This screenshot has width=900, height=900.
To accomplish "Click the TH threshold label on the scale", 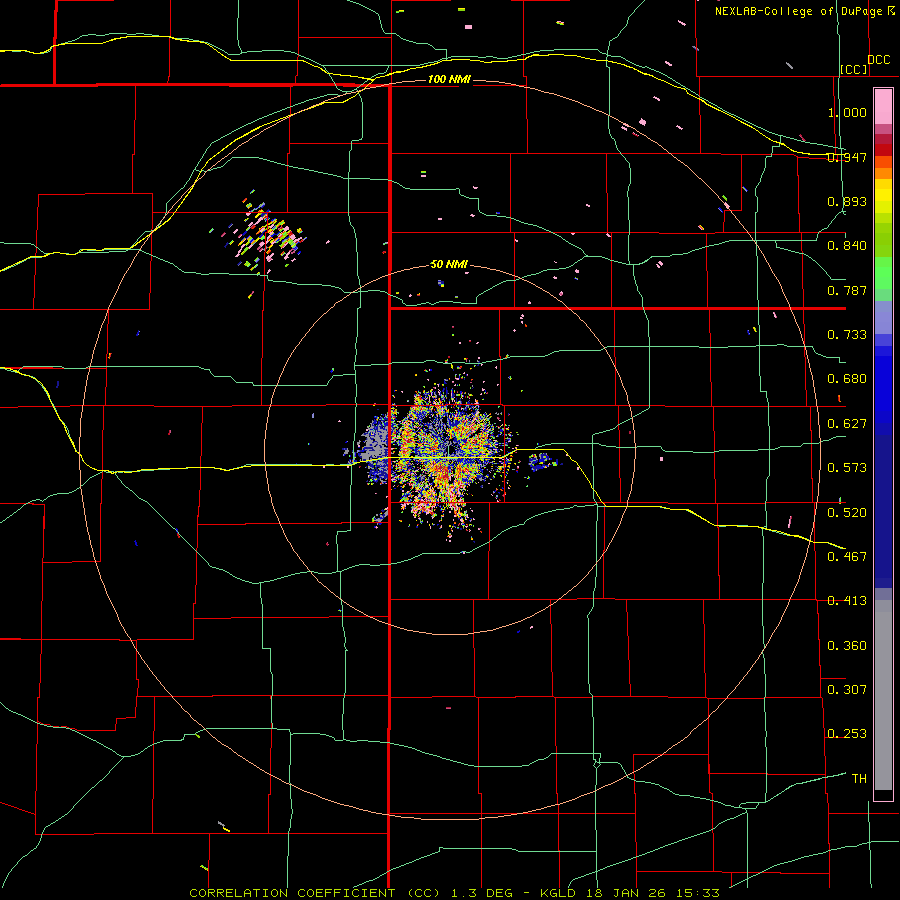I will coord(859,779).
